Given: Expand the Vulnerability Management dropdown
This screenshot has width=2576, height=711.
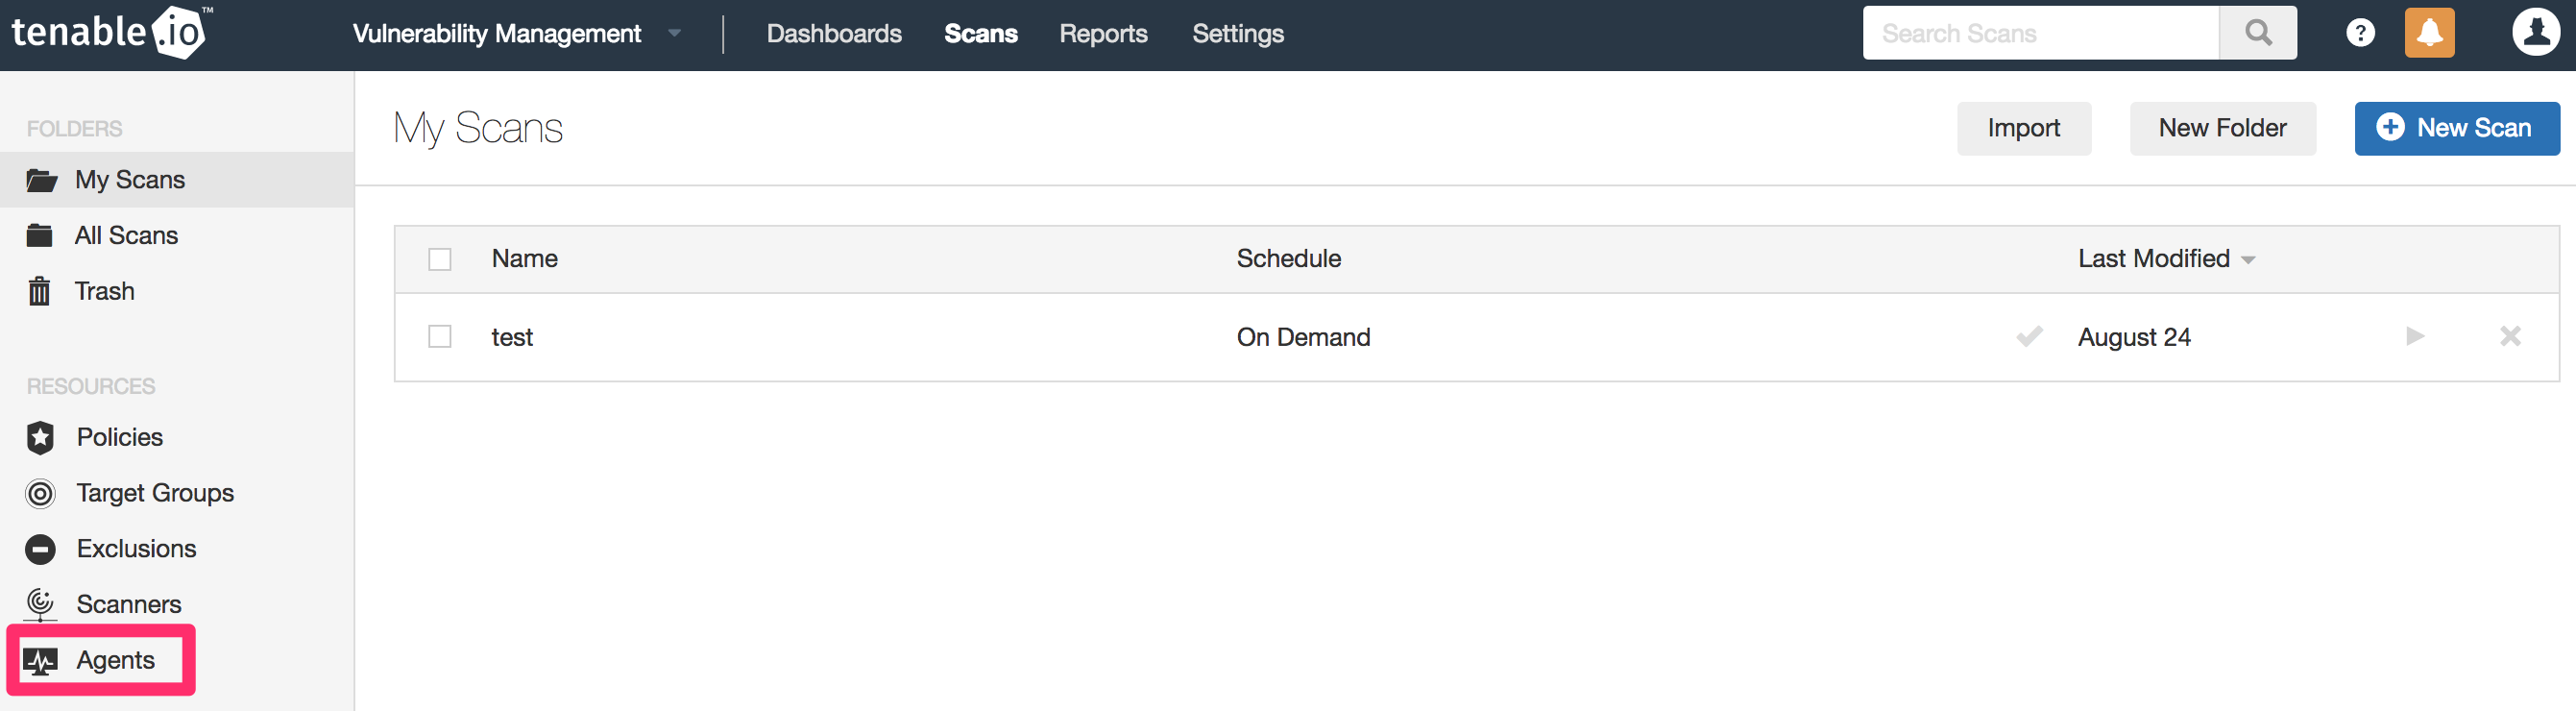Looking at the screenshot, I should (x=675, y=33).
